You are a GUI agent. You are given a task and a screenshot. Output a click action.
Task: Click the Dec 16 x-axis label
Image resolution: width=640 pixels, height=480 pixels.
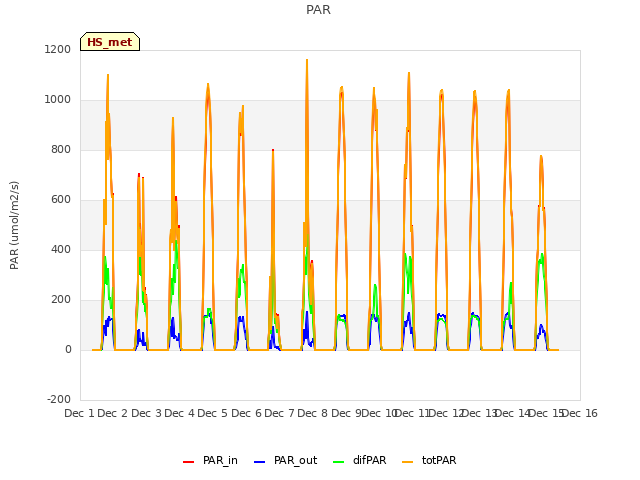[580, 413]
